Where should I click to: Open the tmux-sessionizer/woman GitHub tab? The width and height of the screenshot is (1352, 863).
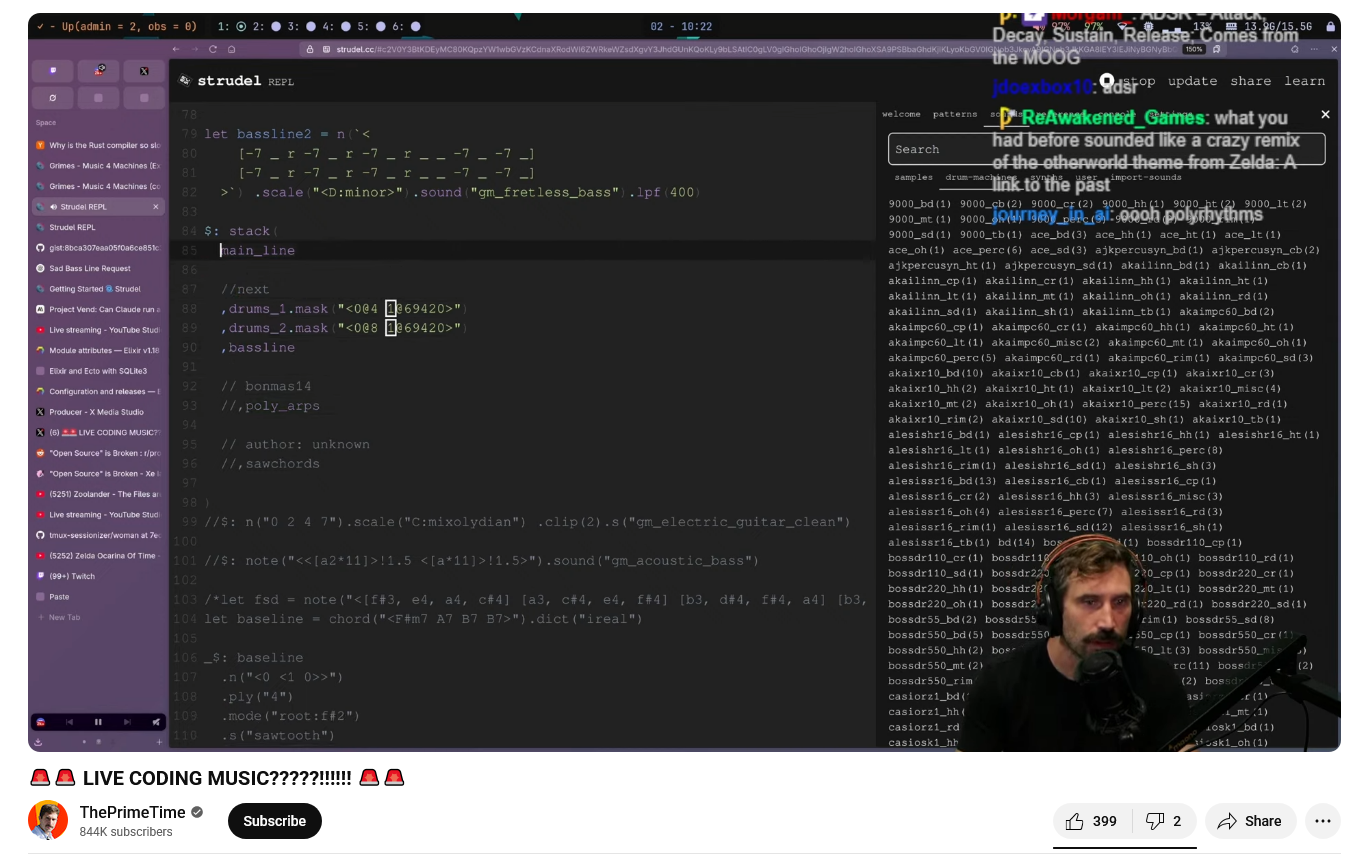98,535
